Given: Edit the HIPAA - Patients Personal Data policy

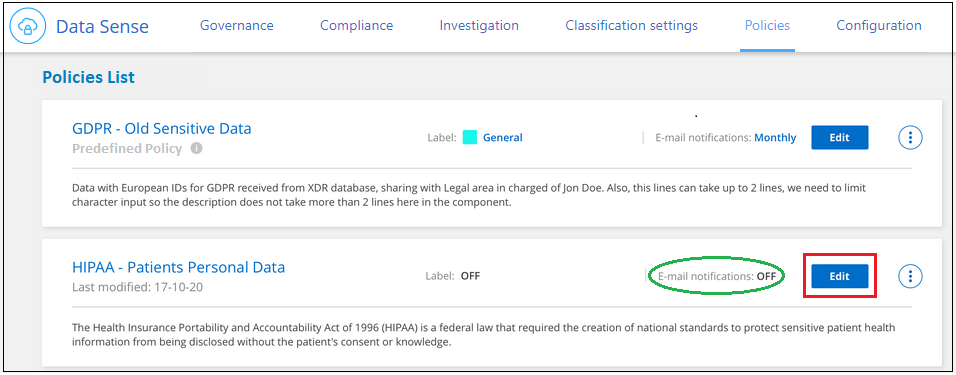Looking at the screenshot, I should 840,276.
